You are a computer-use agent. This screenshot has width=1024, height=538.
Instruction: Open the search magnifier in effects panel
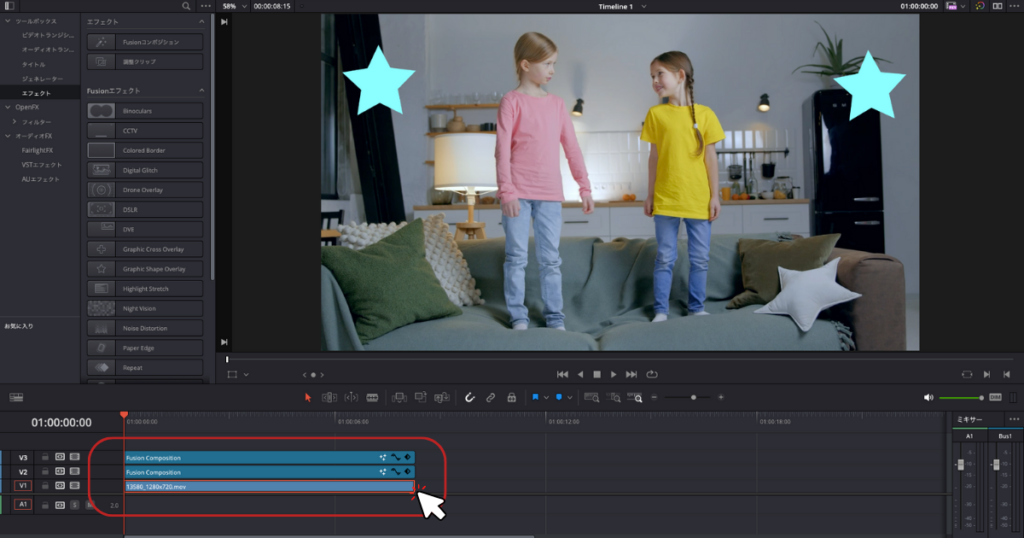[x=186, y=6]
